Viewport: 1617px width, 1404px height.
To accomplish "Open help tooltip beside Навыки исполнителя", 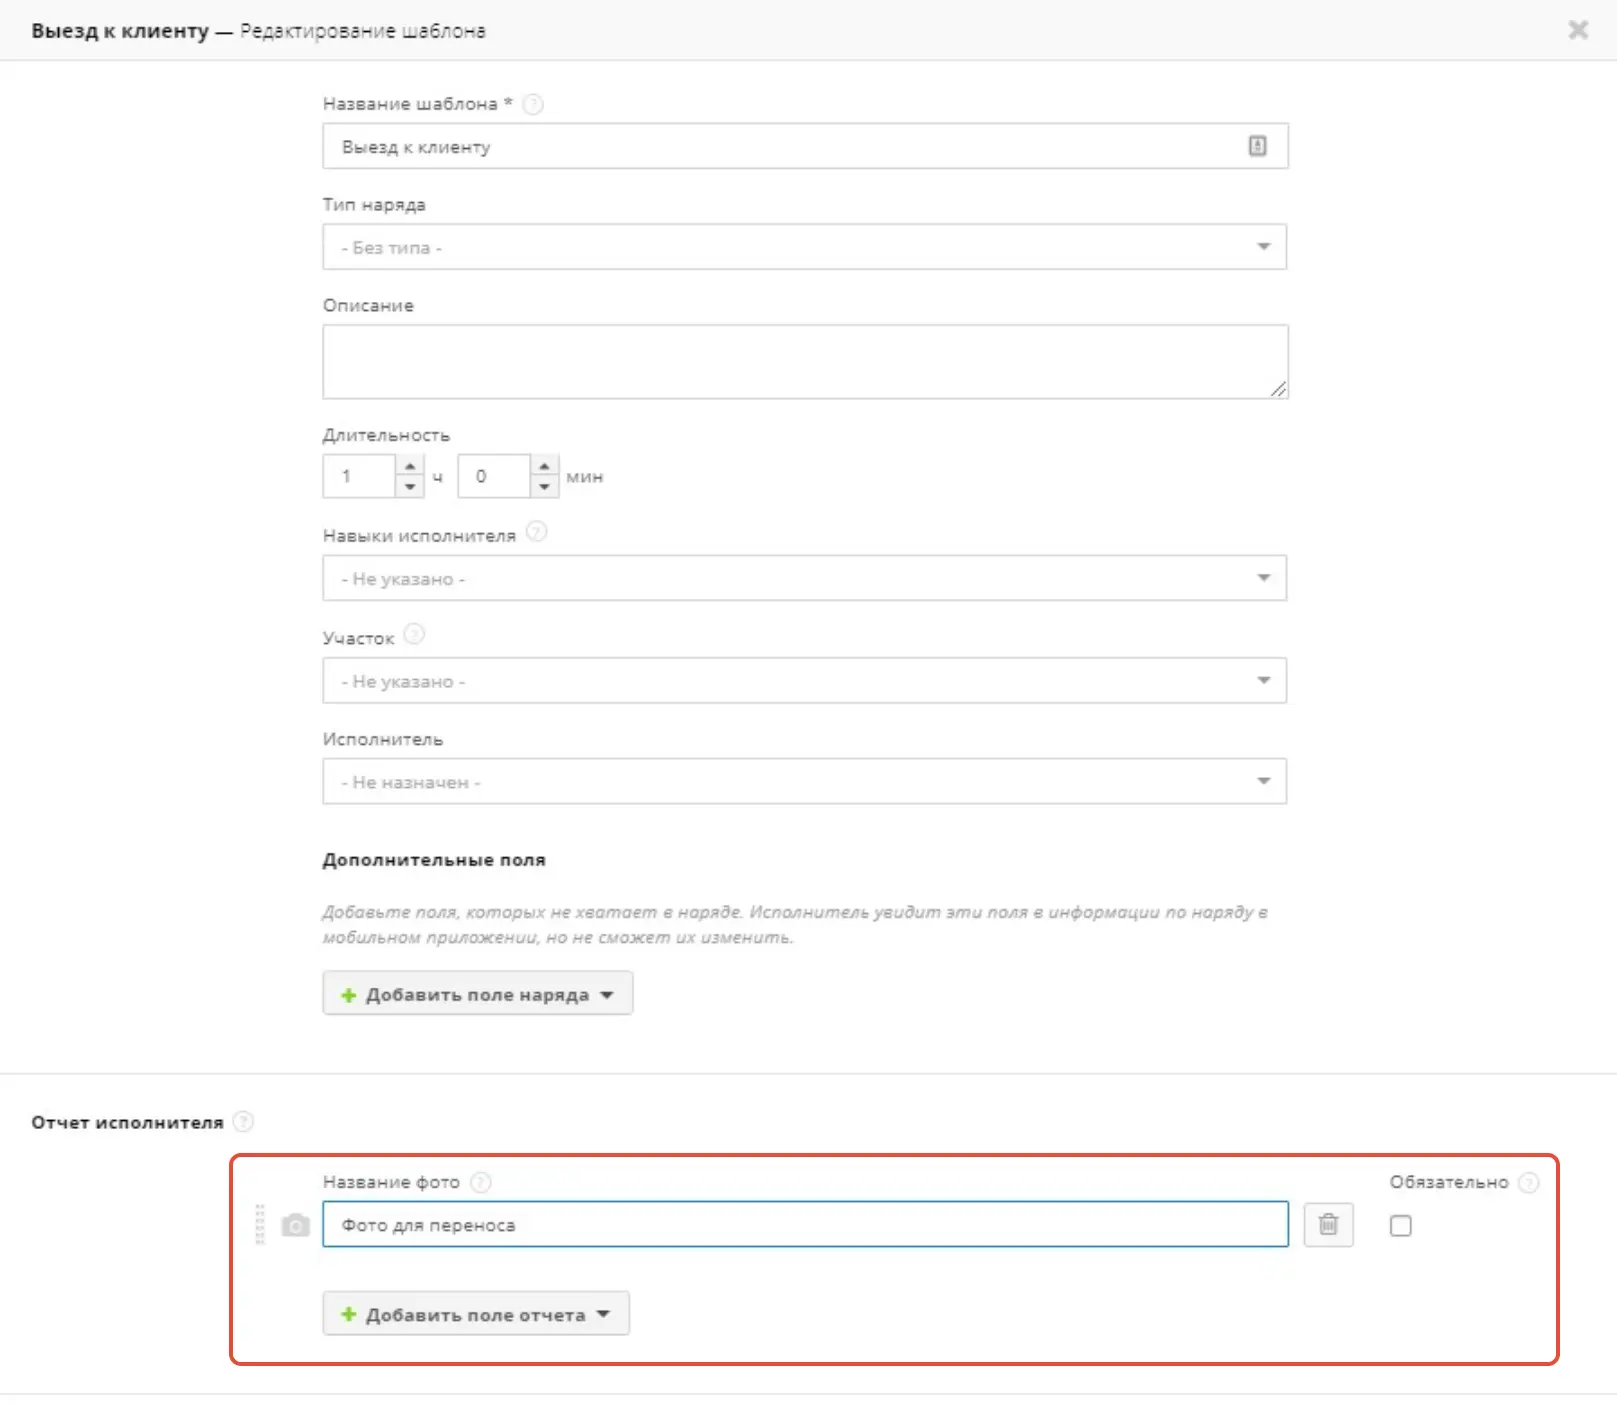I will click(537, 532).
